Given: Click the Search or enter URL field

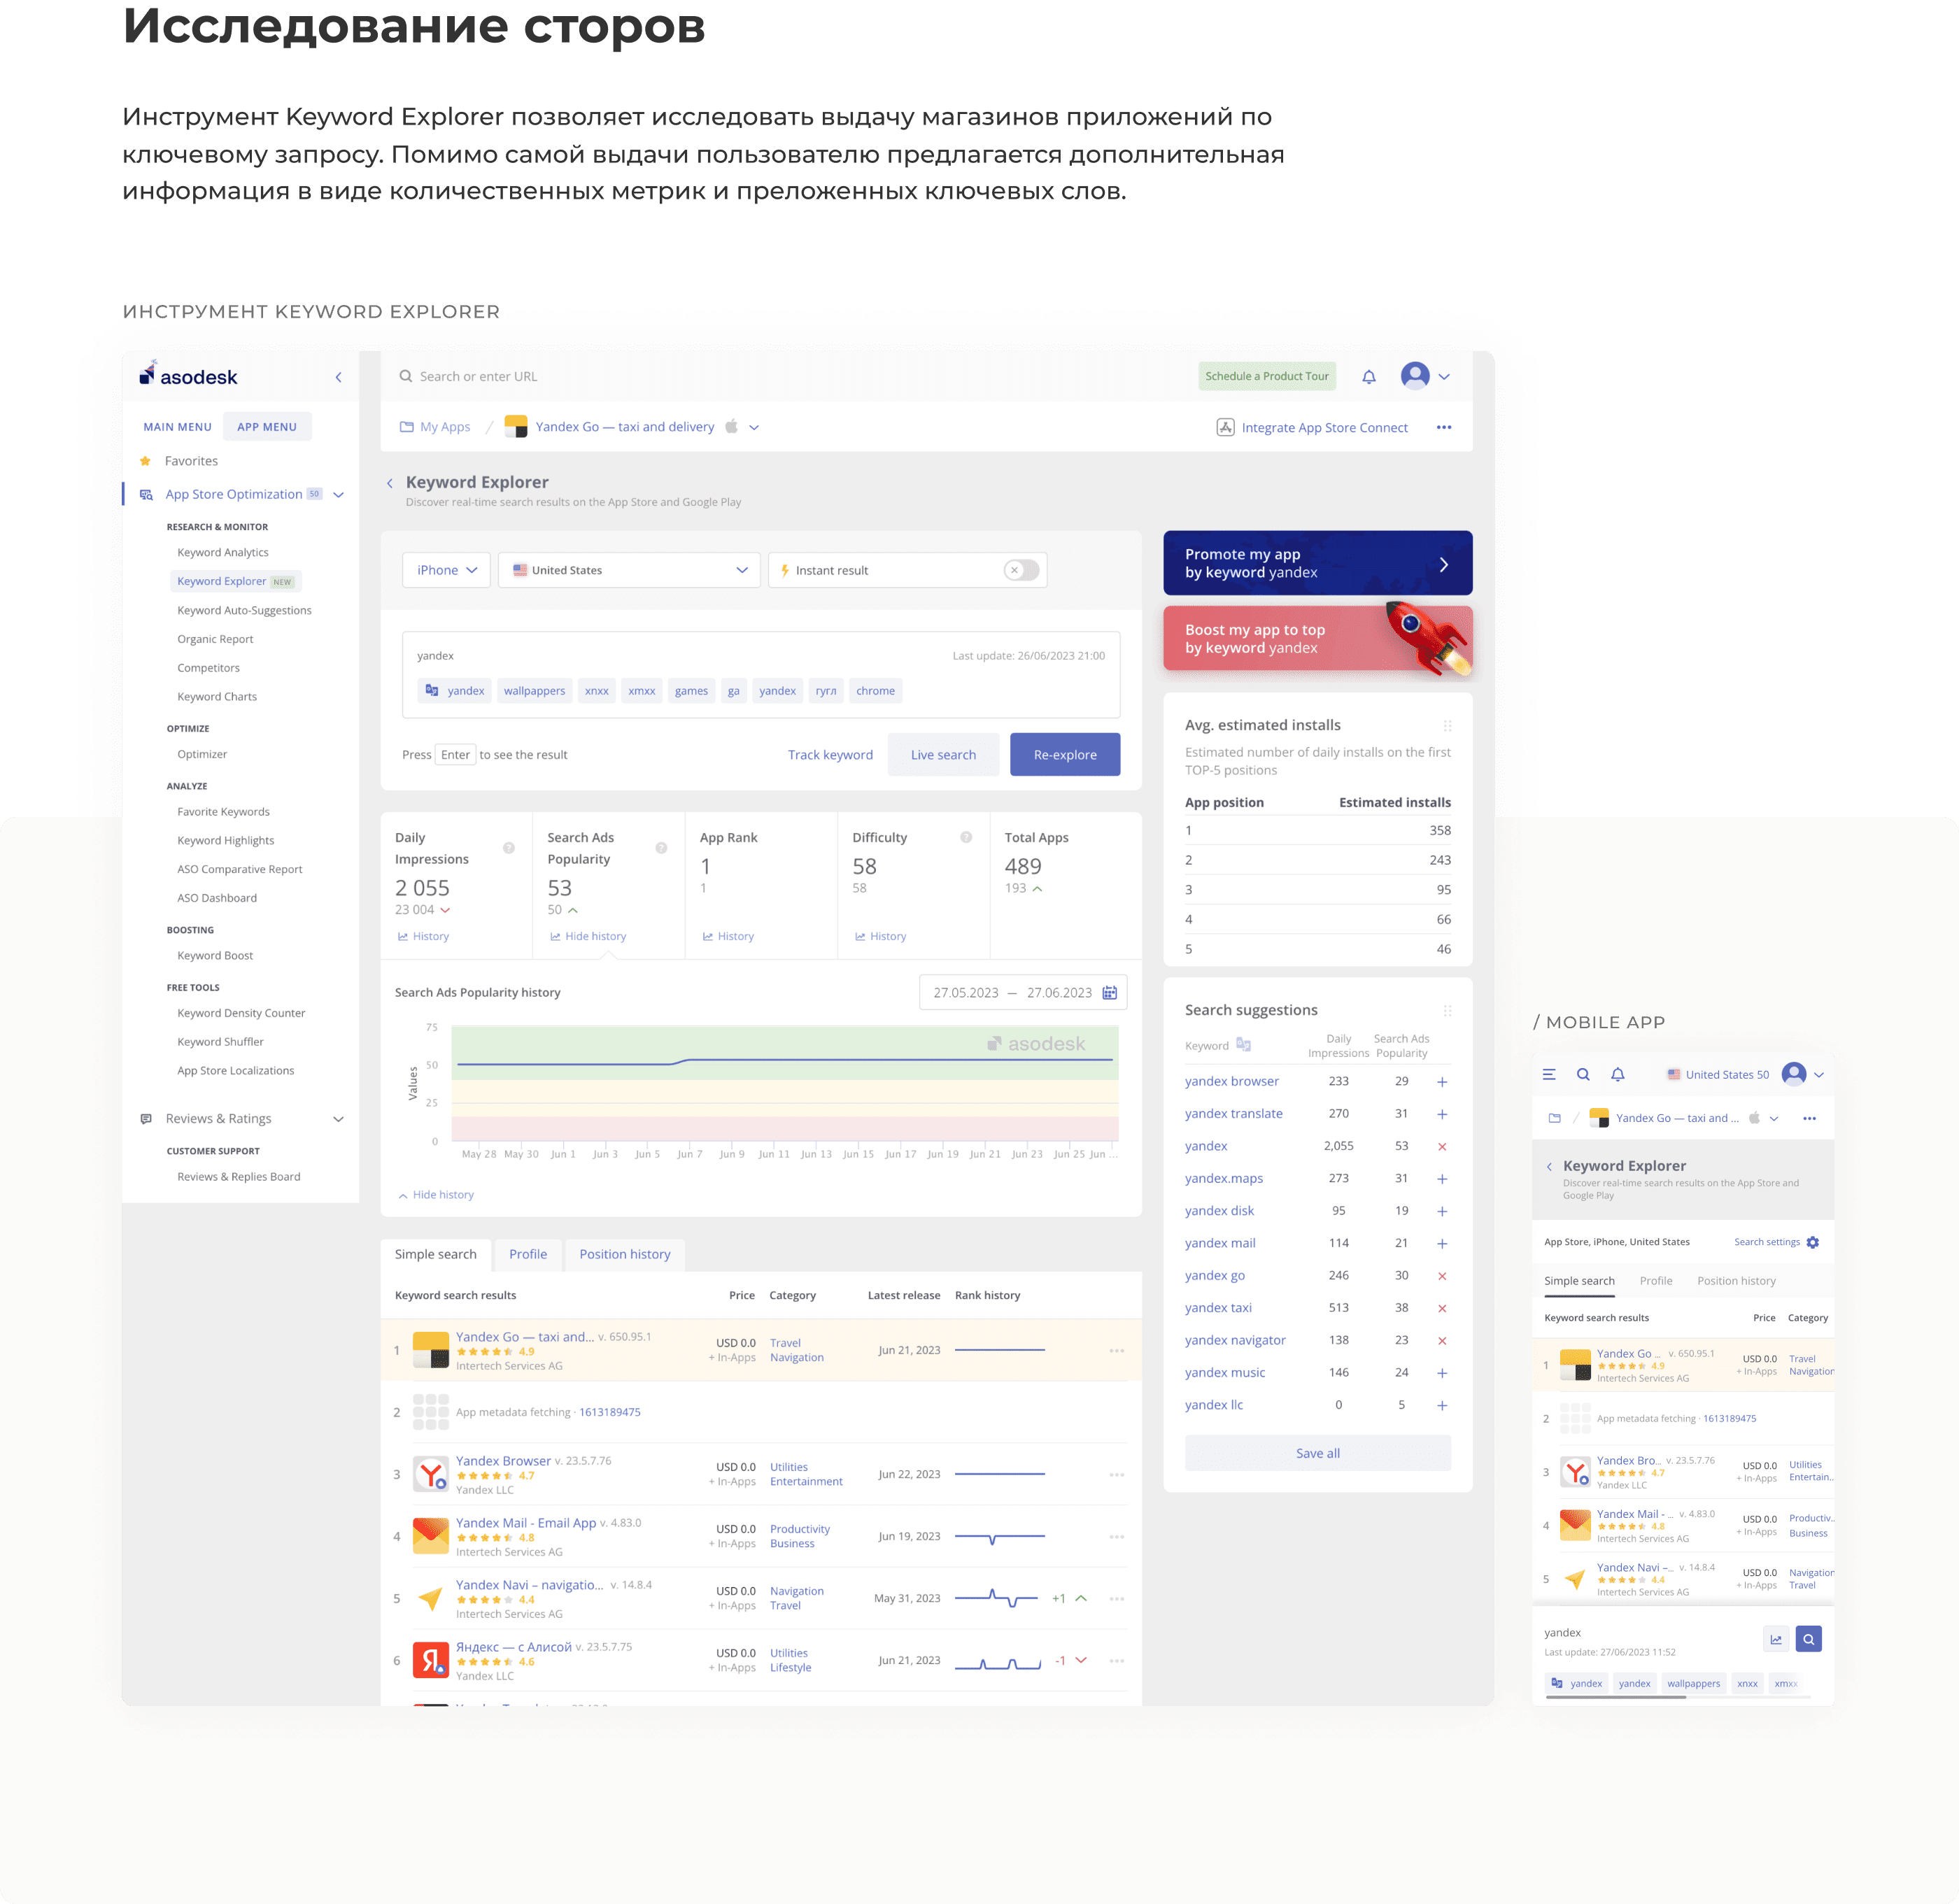Looking at the screenshot, I should [x=478, y=377].
